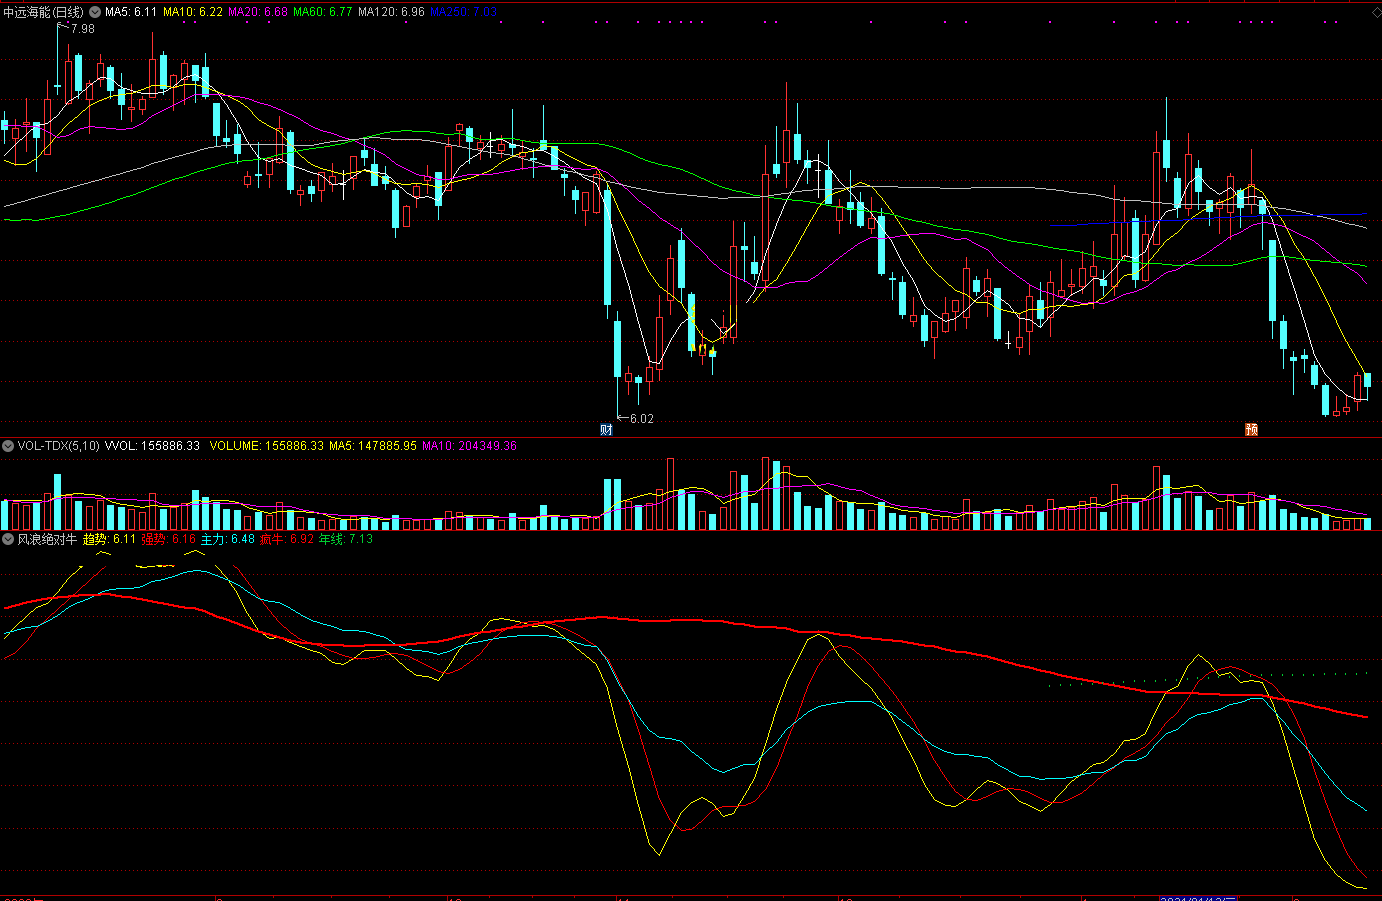Click the highlighted date on the time axis
This screenshot has height=901, width=1382.
(1198, 898)
